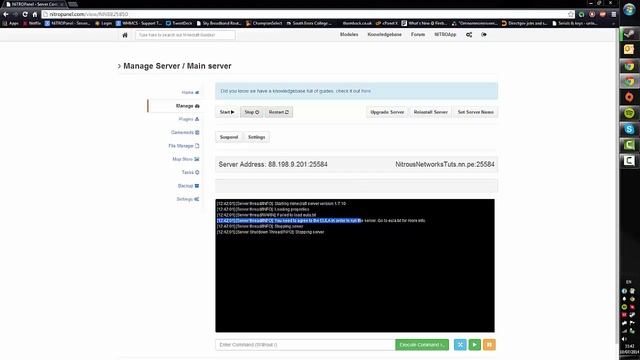This screenshot has width=640, height=360.
Task: Open the Modules navigation link
Action: click(x=349, y=35)
